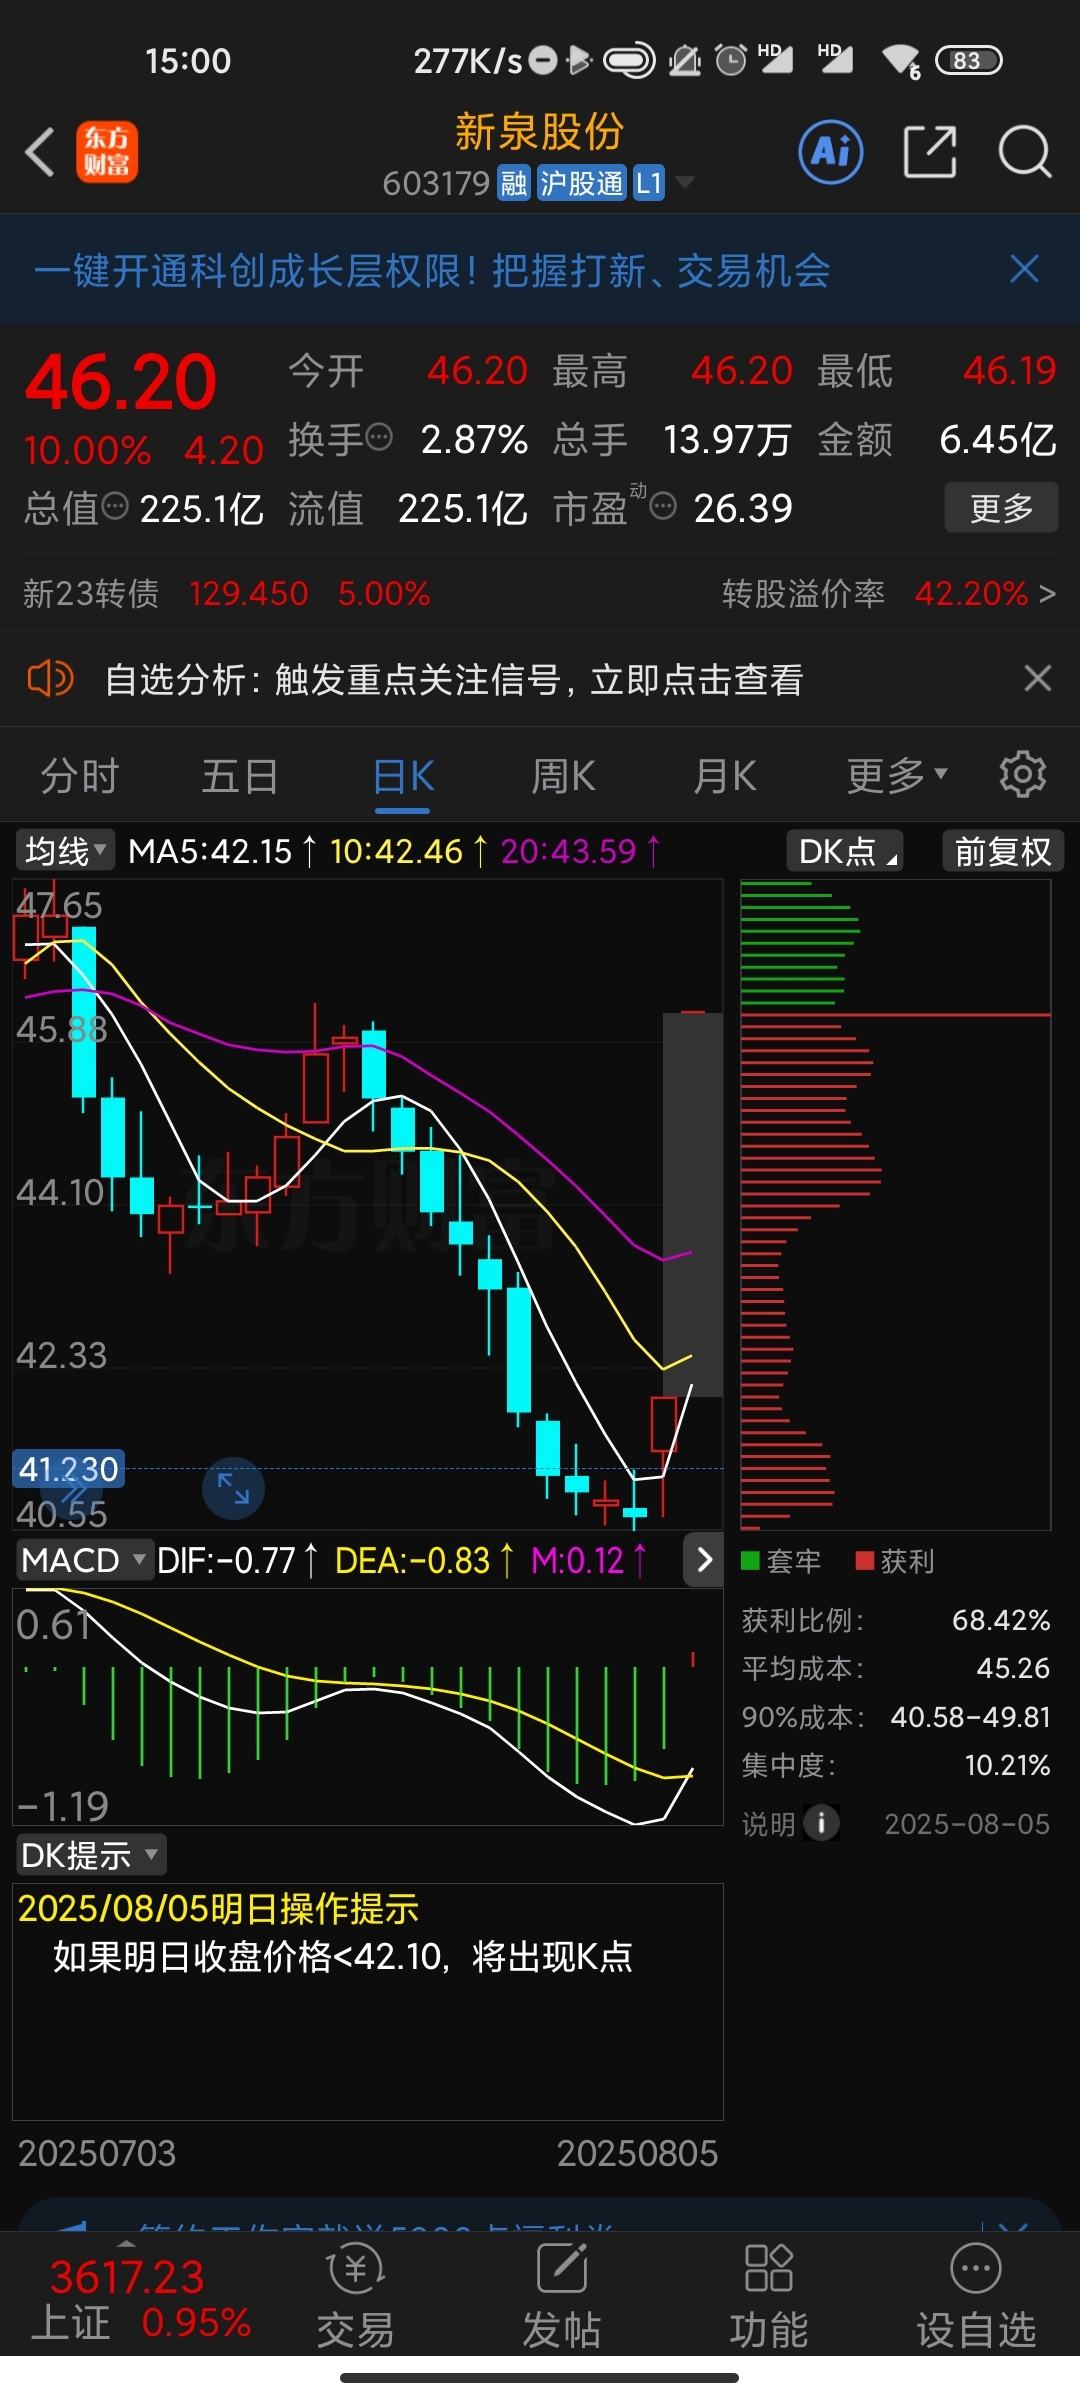Dismiss the 自选分析 notice
Image resolution: width=1080 pixels, height=2400 pixels.
tap(1038, 678)
